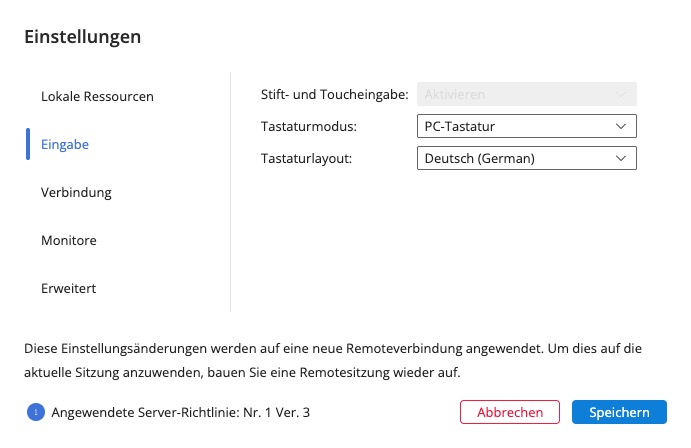691x448 pixels.
Task: Click the chevron arrow of the Tastaturlayout dropdown
Action: (x=621, y=158)
